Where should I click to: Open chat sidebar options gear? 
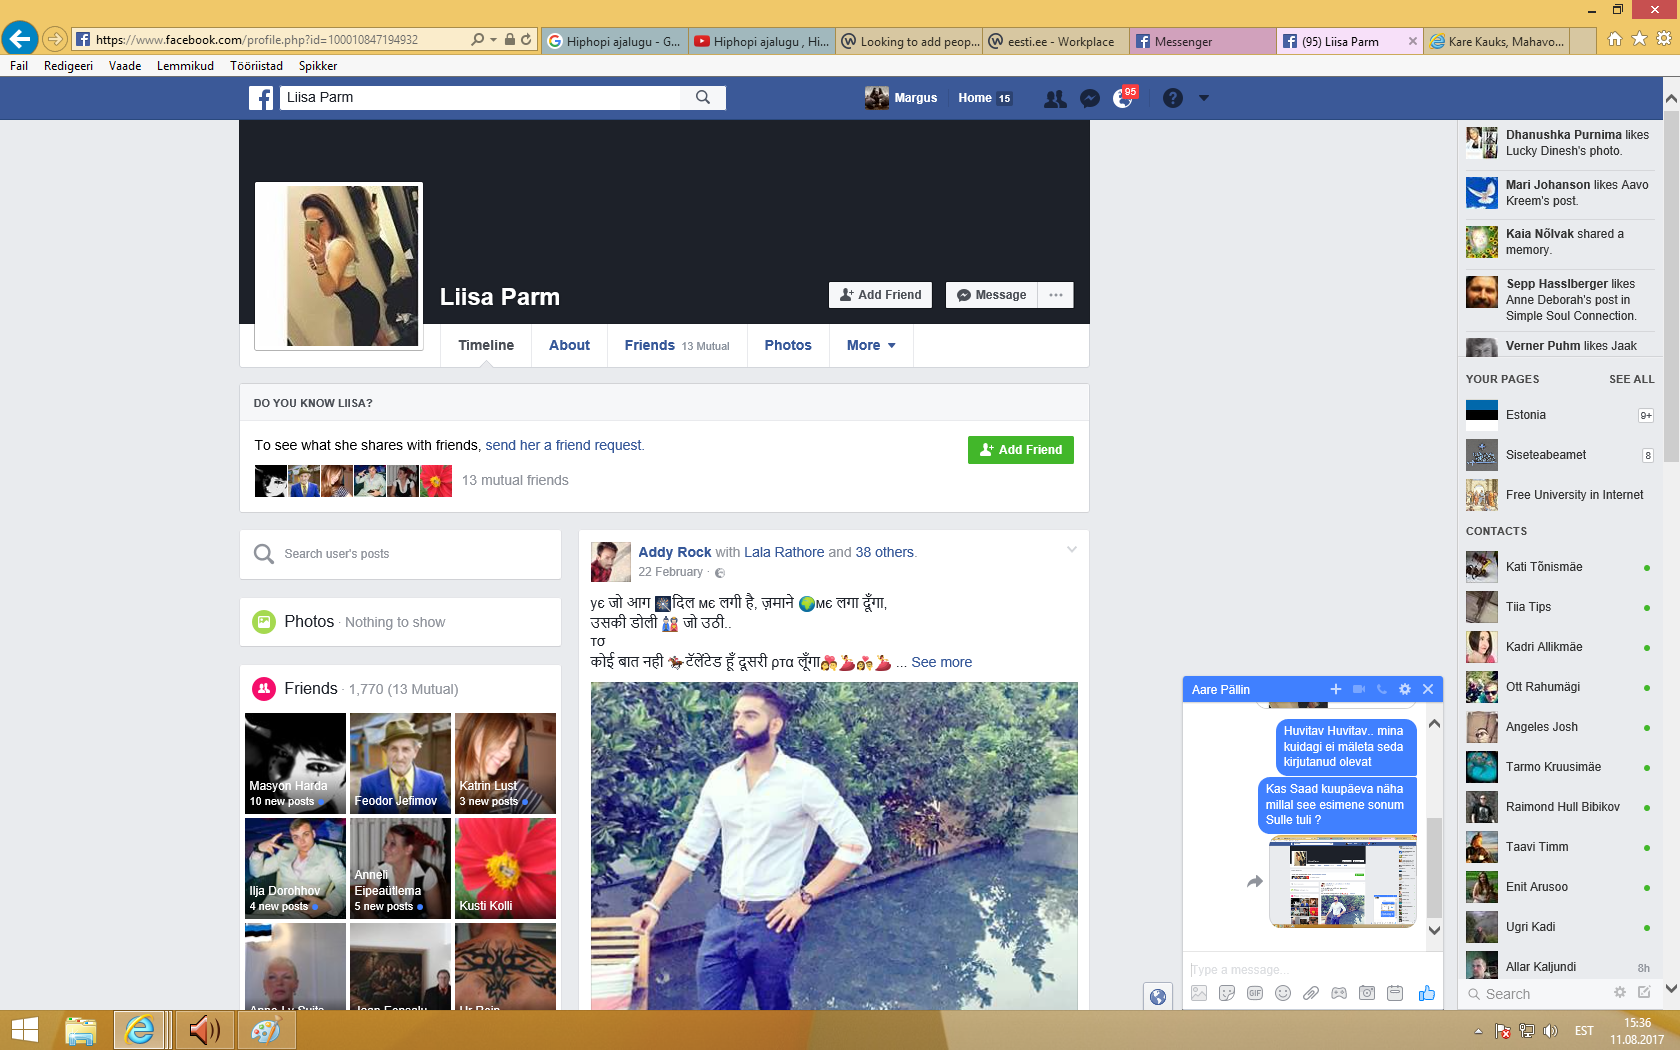point(1620,992)
